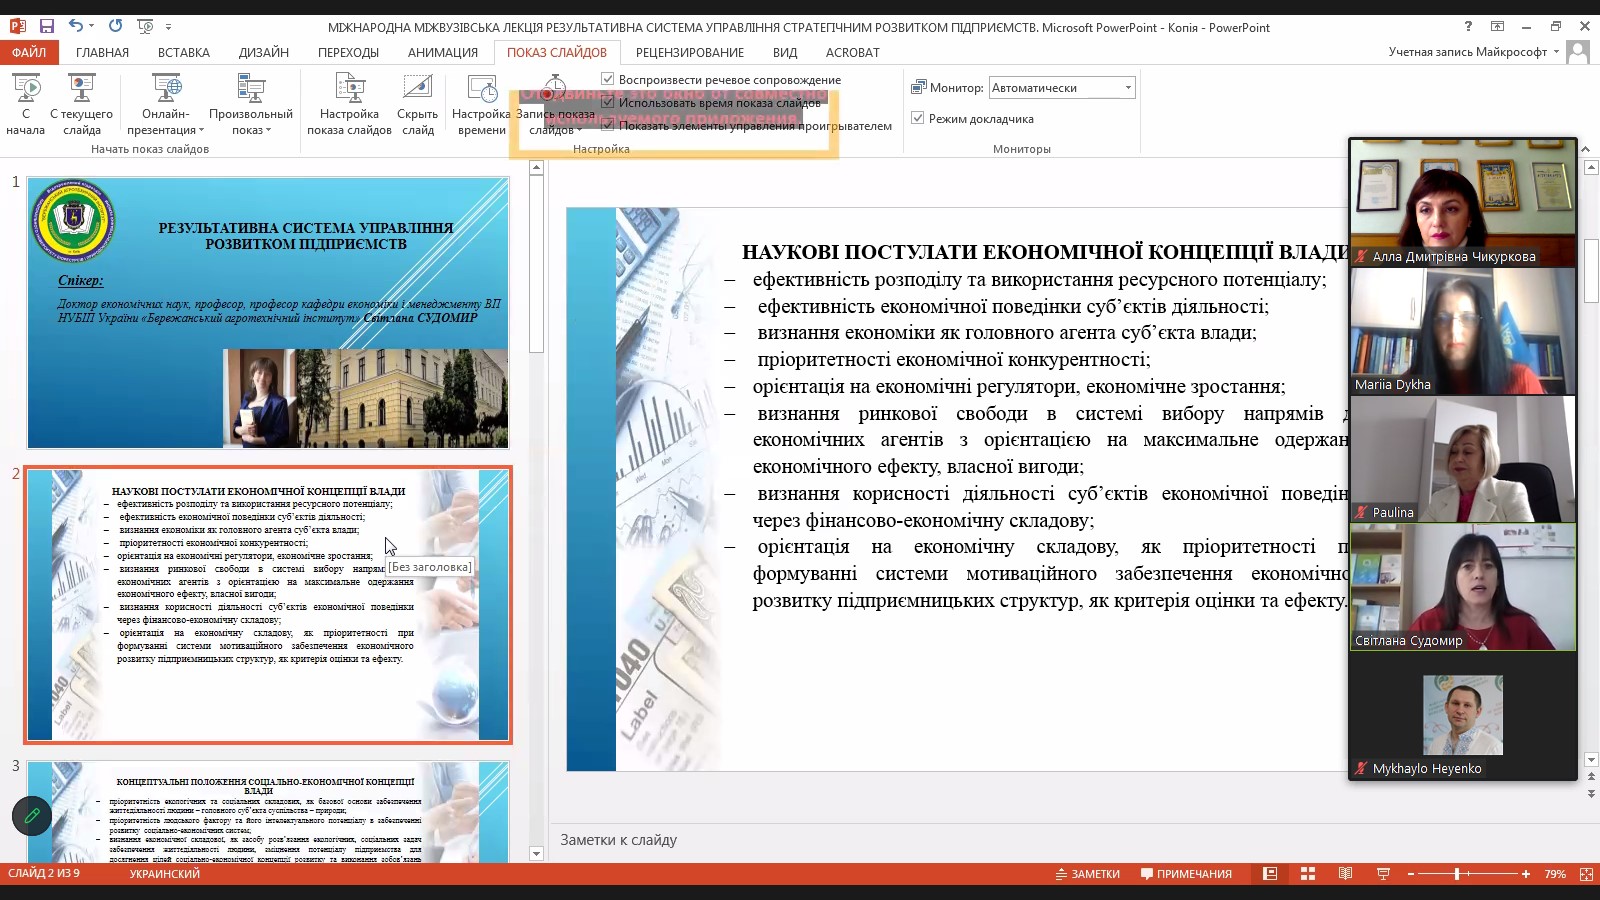Click the zoom slider handle
This screenshot has height=900, width=1600.
point(1457,874)
